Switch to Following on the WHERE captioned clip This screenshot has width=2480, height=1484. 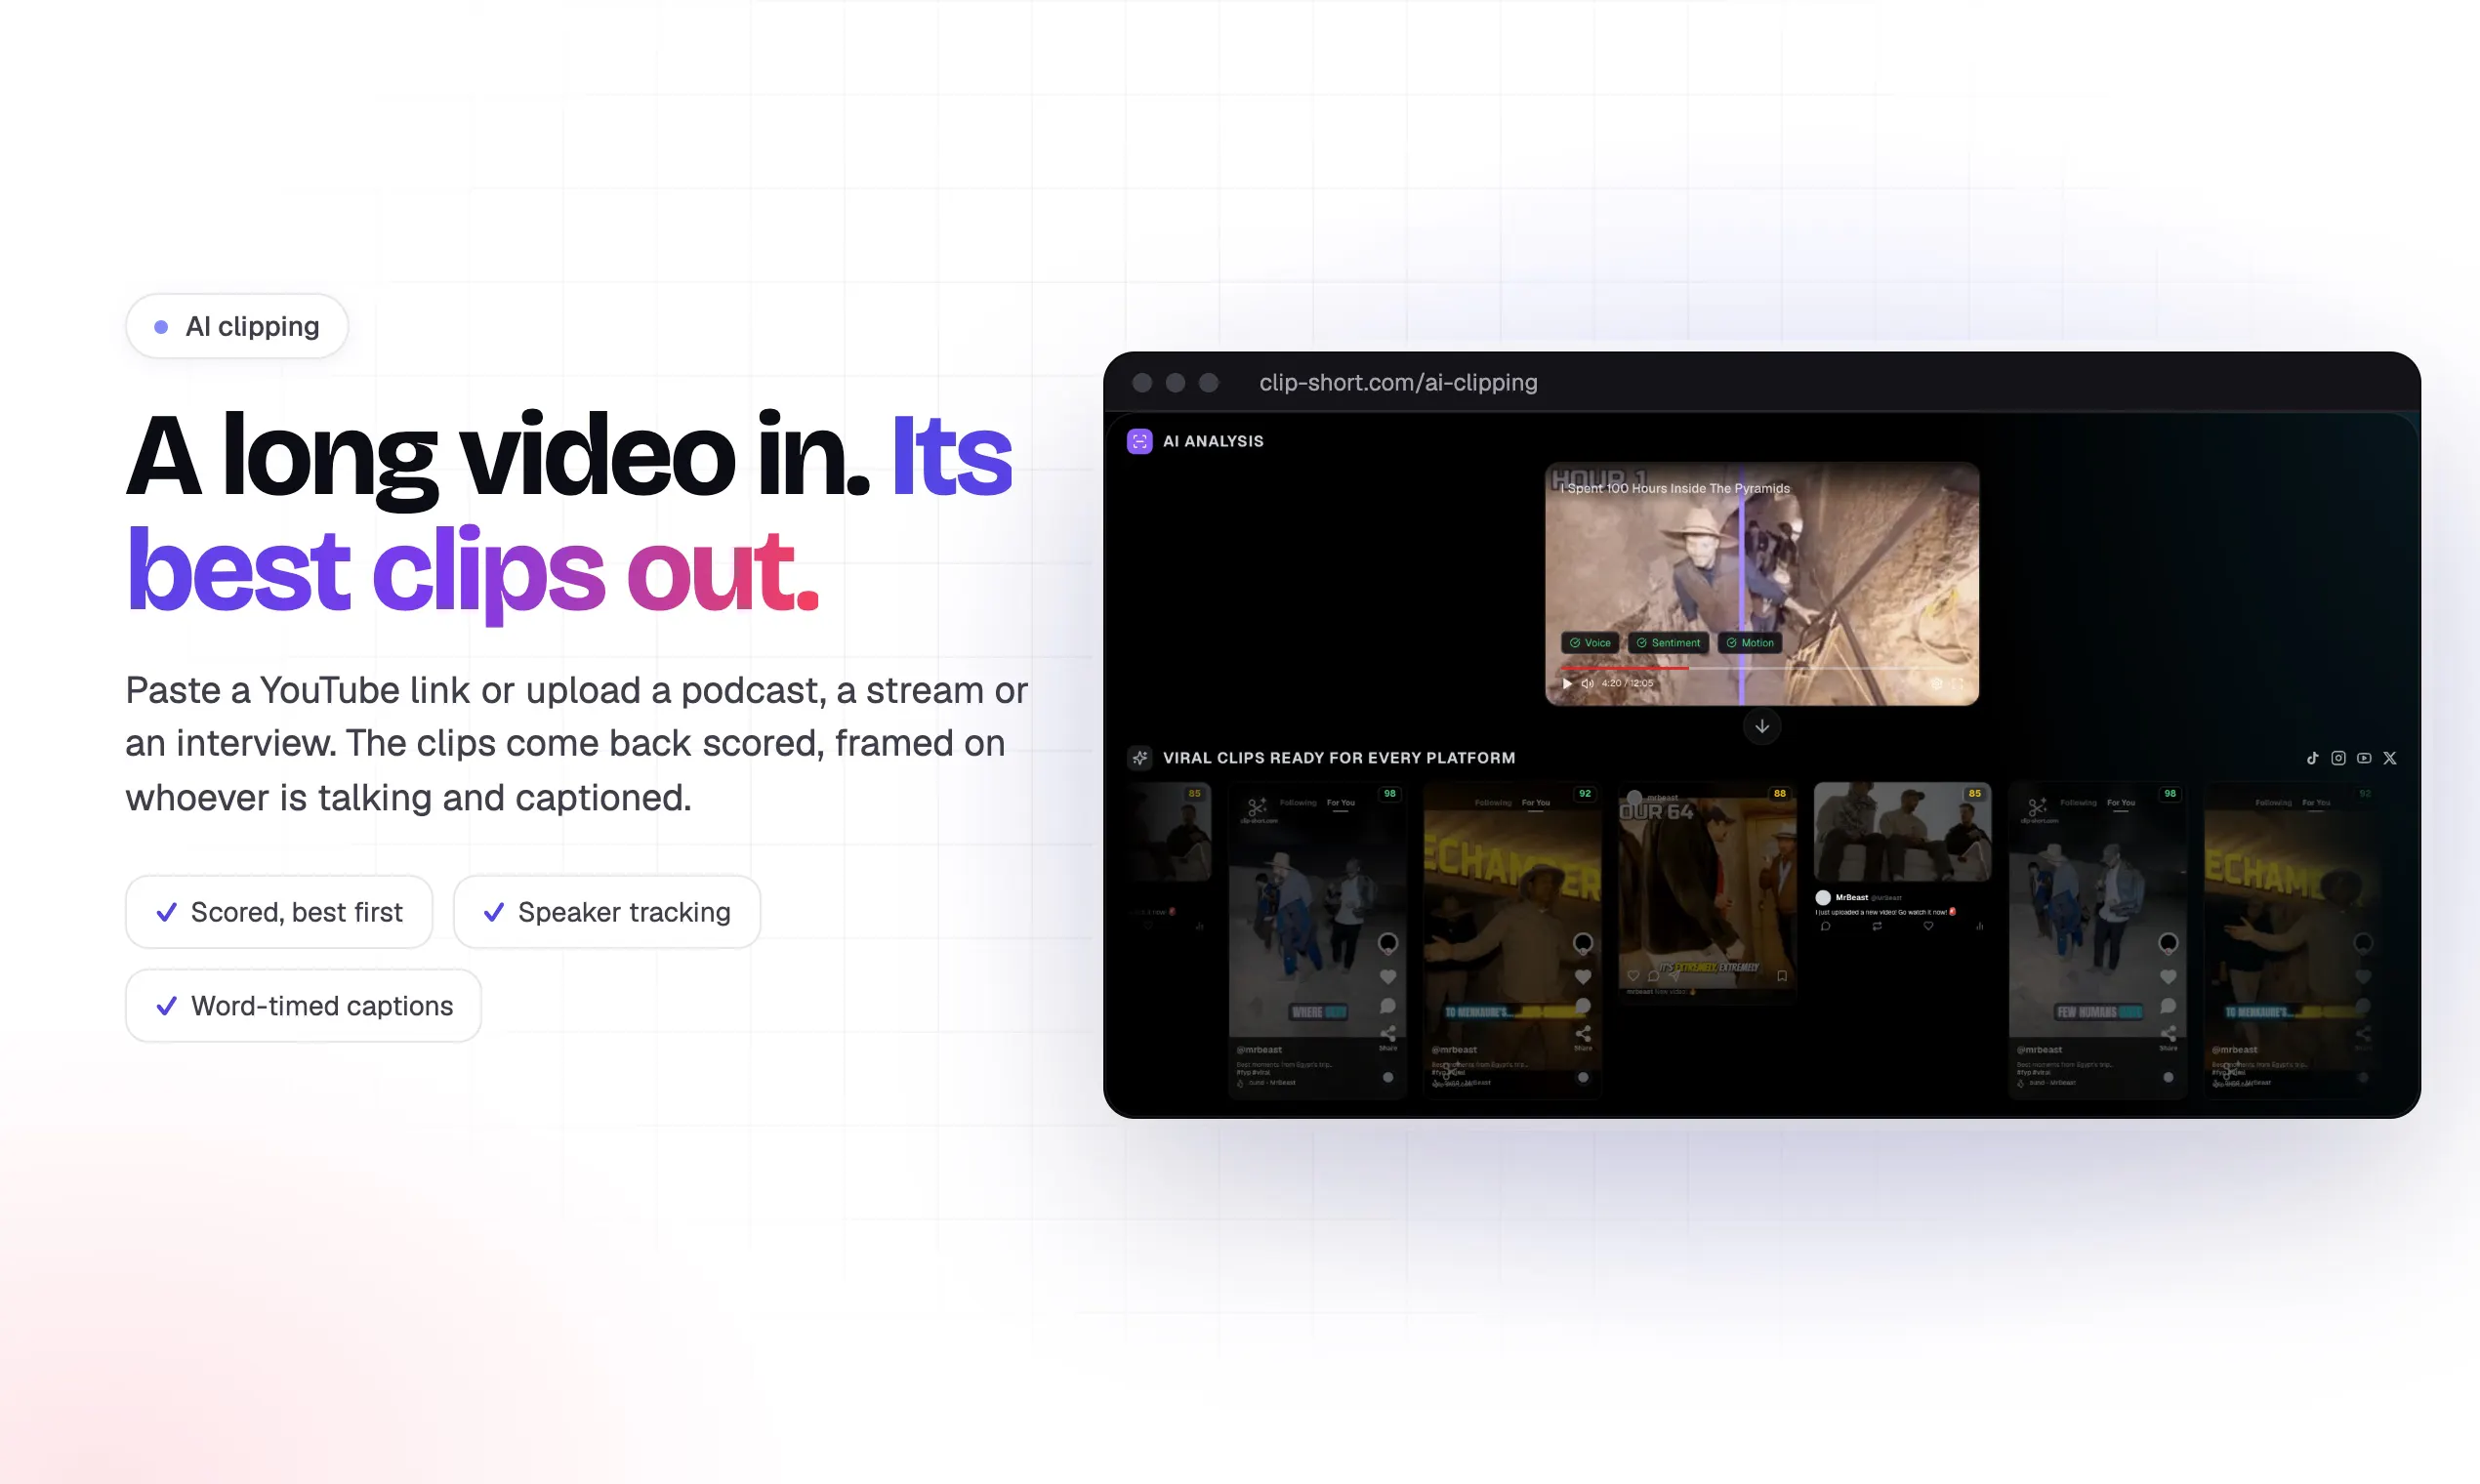click(1298, 803)
